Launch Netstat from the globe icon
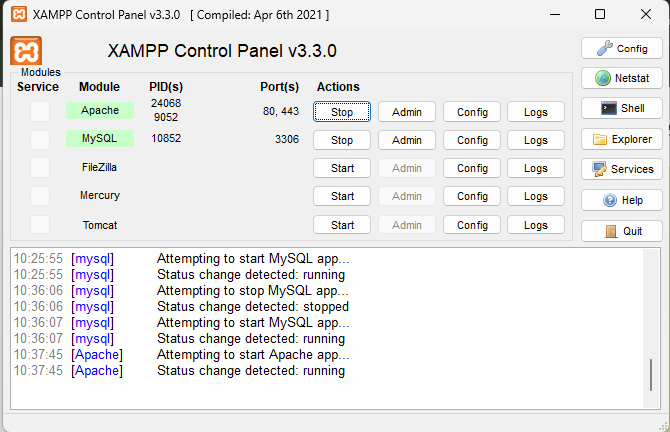Image resolution: width=670 pixels, height=432 pixels. [621, 78]
